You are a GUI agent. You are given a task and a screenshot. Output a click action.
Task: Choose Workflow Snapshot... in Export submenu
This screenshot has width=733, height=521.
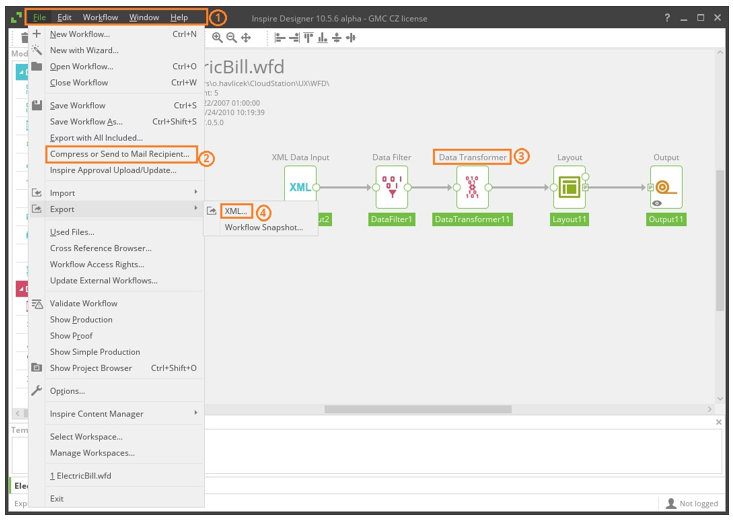(x=261, y=227)
